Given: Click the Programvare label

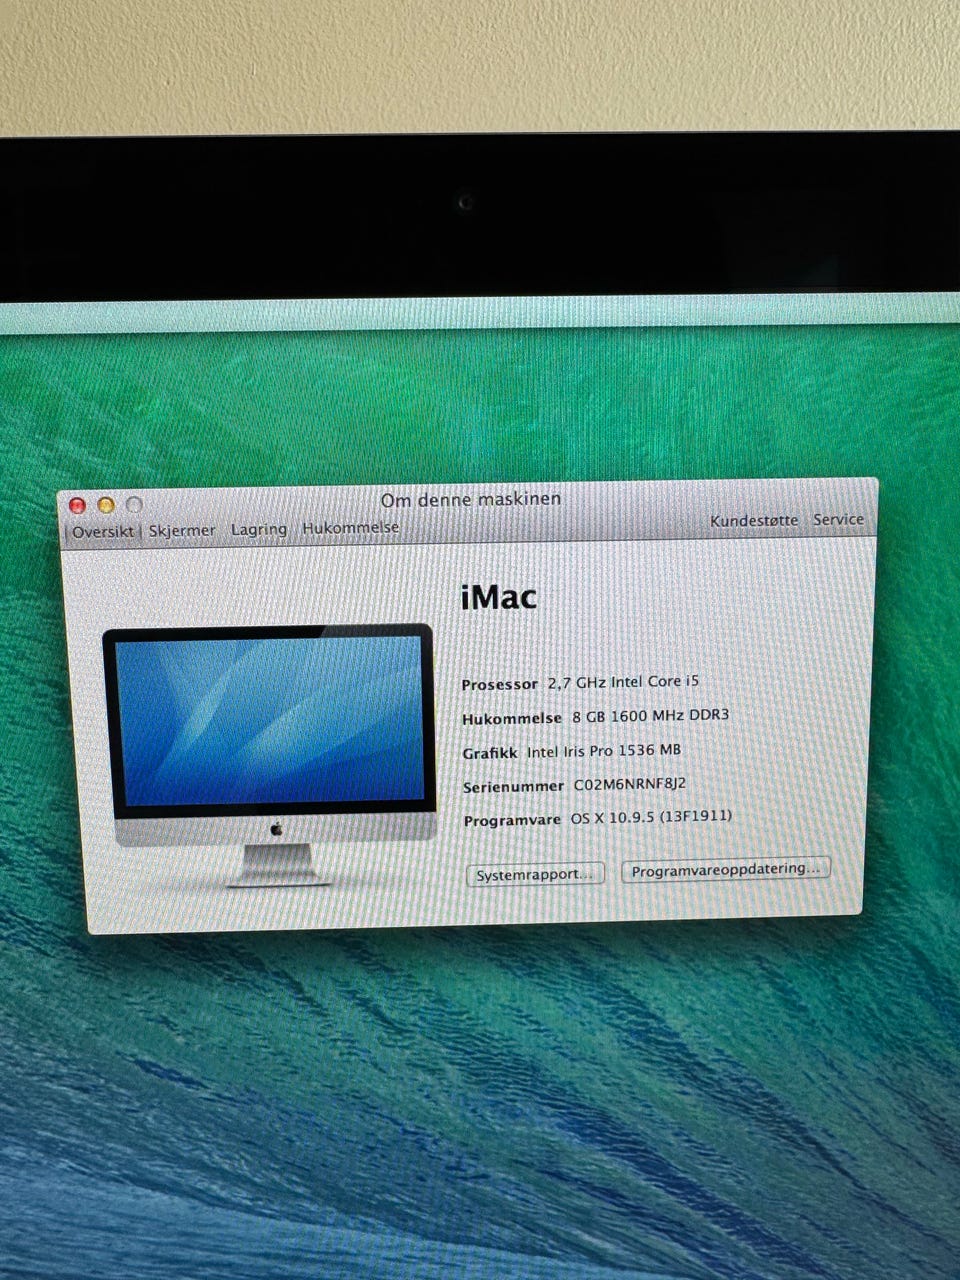Looking at the screenshot, I should [513, 820].
